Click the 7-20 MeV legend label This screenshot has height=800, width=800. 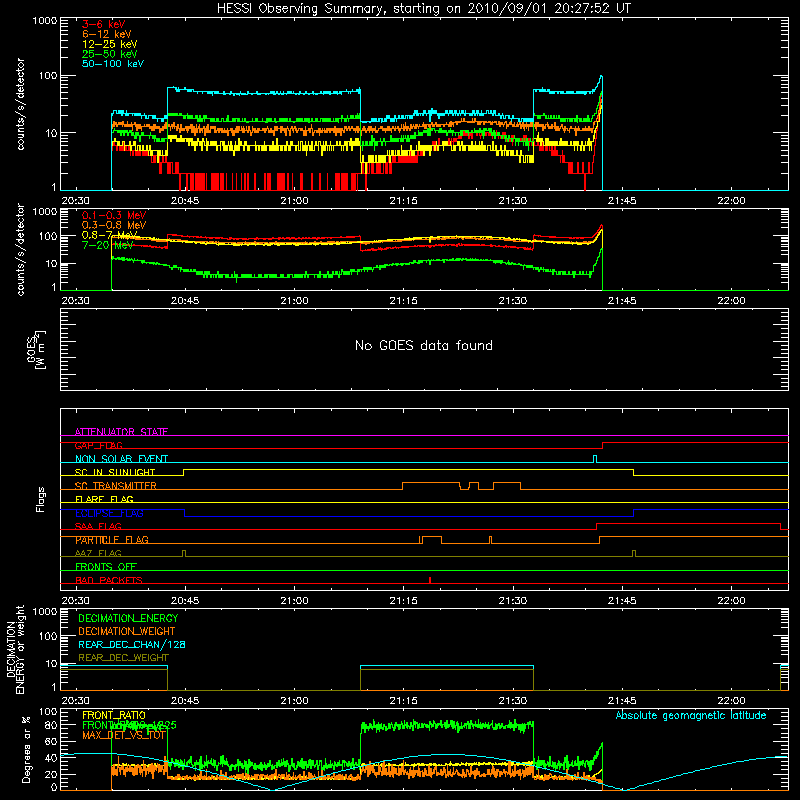108,245
